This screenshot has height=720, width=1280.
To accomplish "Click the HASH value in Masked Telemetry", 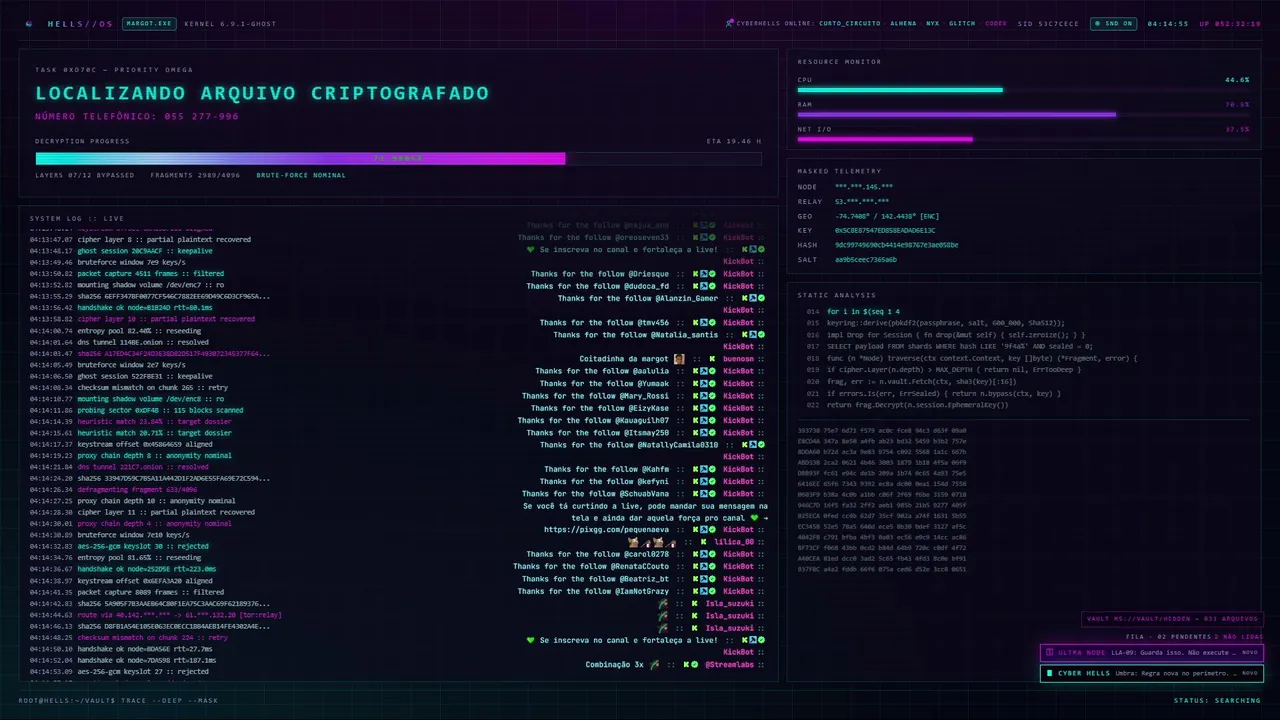I will [896, 245].
